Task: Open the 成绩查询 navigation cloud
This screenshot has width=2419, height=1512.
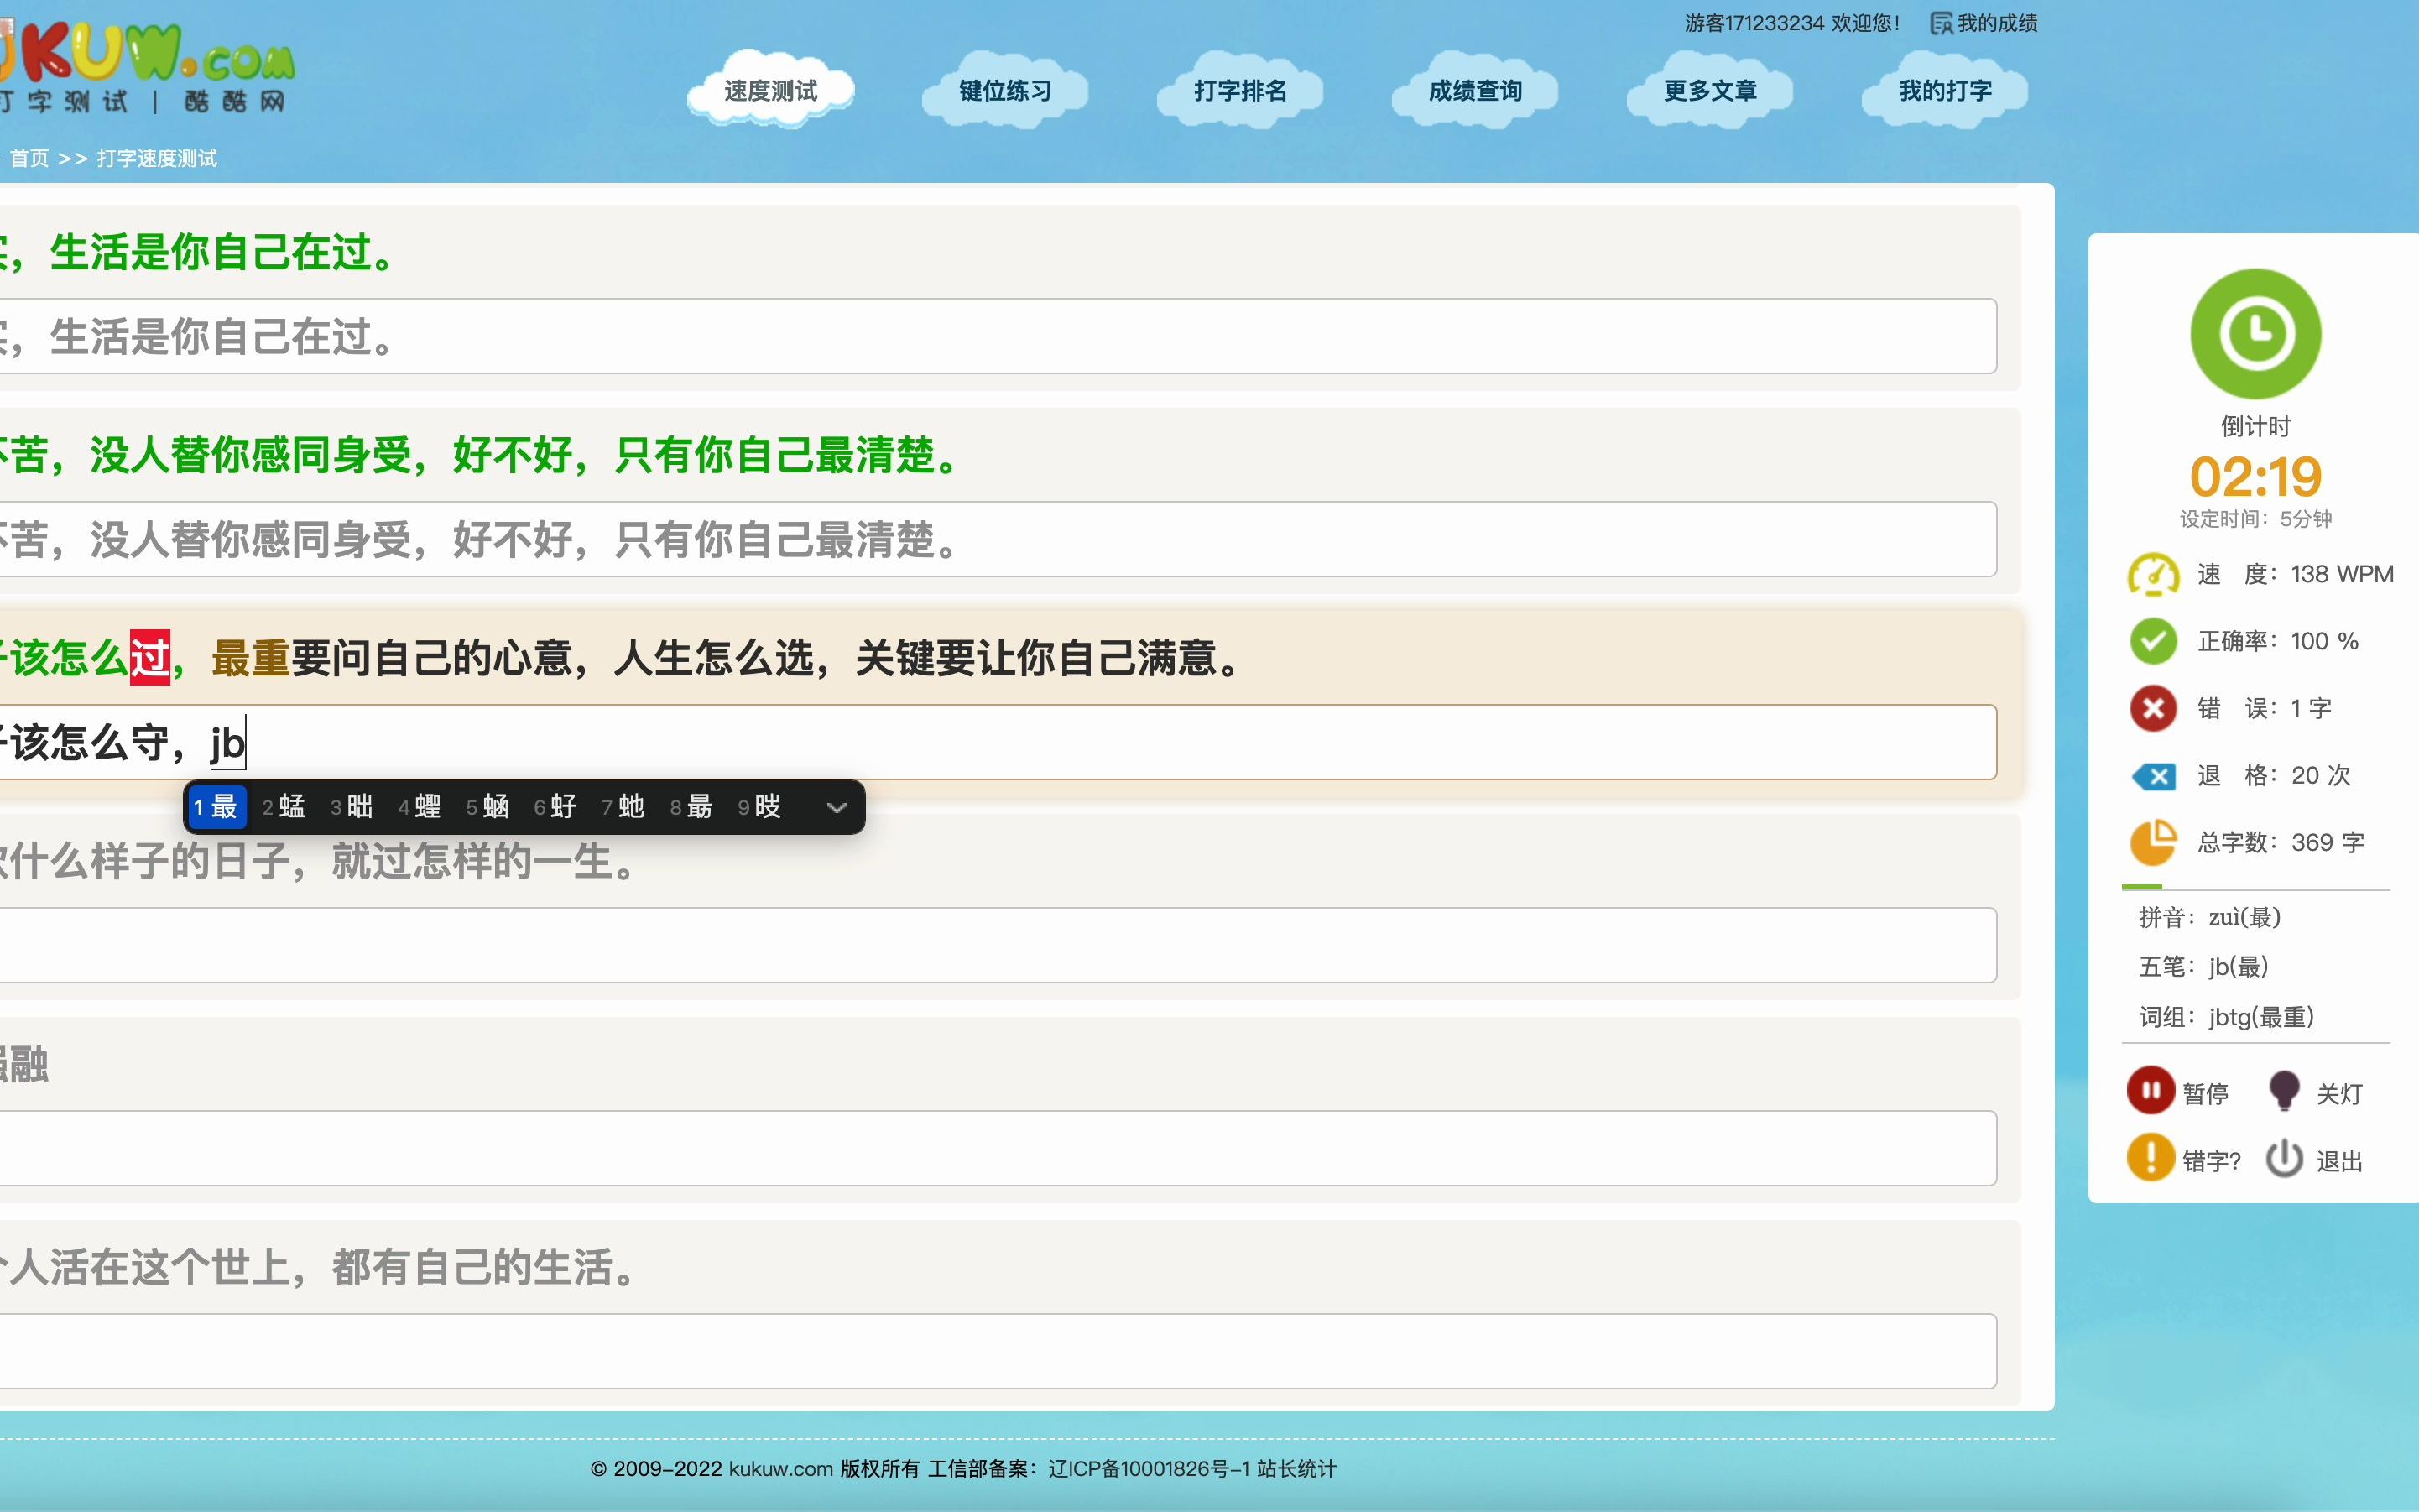Action: pyautogui.click(x=1473, y=91)
